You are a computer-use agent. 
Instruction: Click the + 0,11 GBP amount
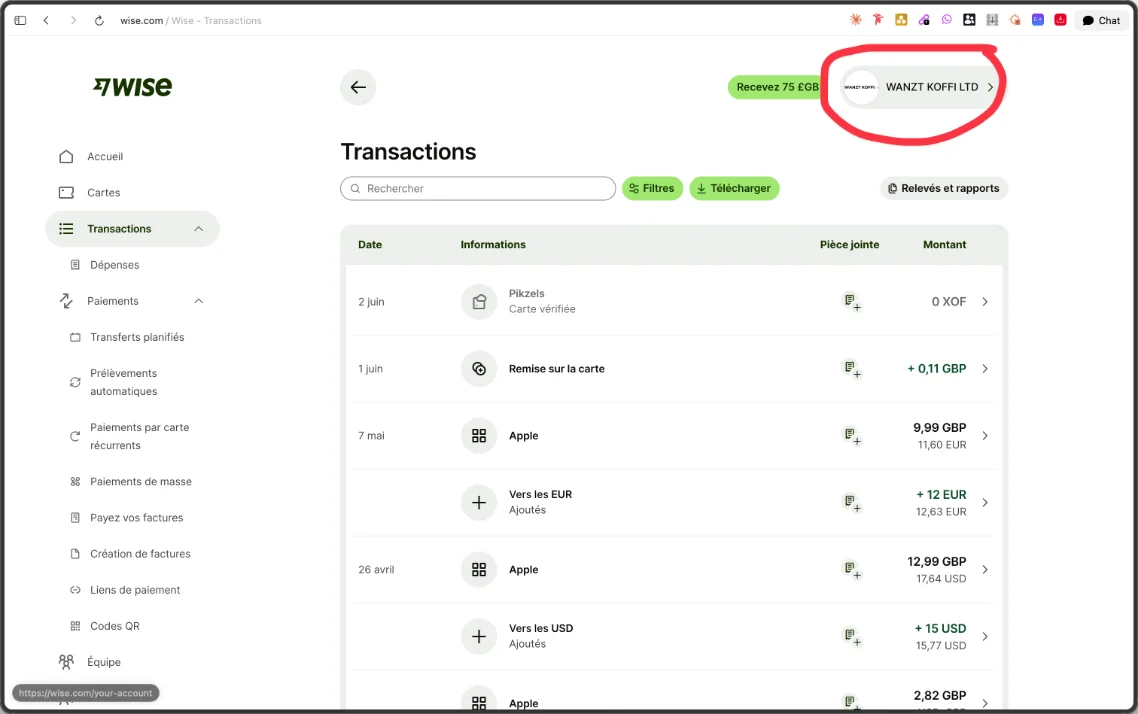tap(936, 369)
